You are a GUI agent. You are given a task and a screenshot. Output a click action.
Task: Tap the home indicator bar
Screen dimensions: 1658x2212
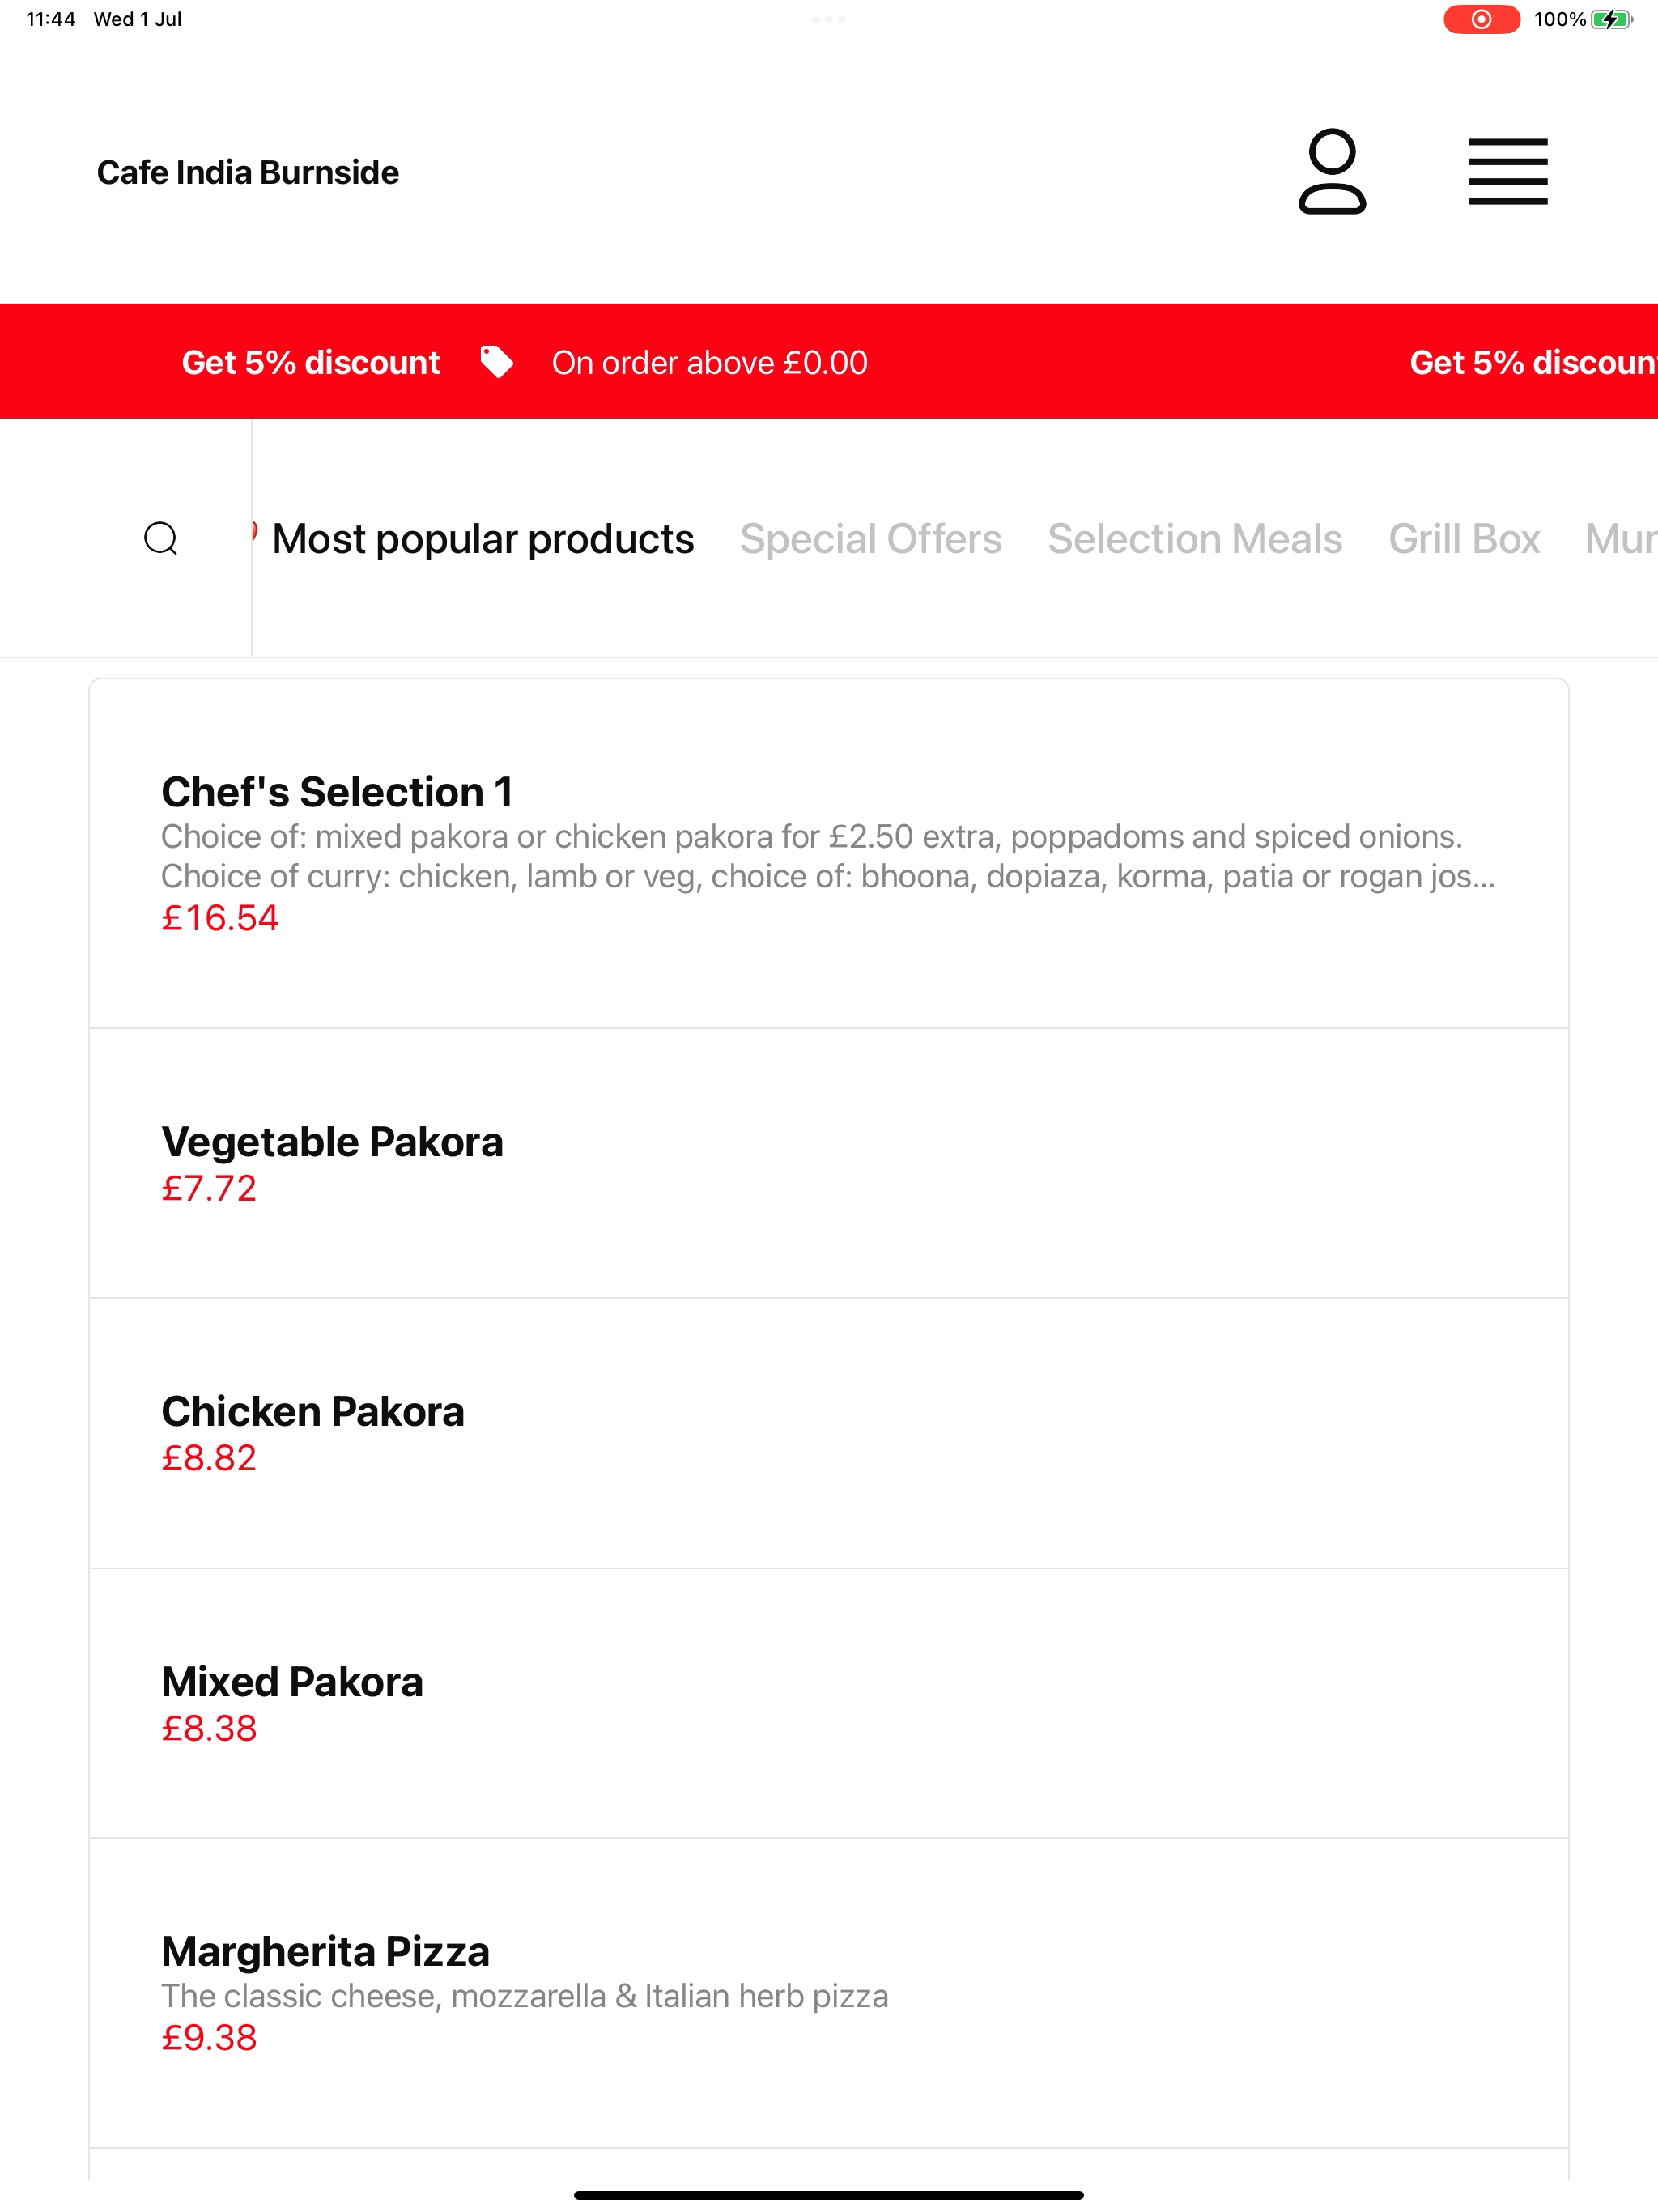(829, 2195)
